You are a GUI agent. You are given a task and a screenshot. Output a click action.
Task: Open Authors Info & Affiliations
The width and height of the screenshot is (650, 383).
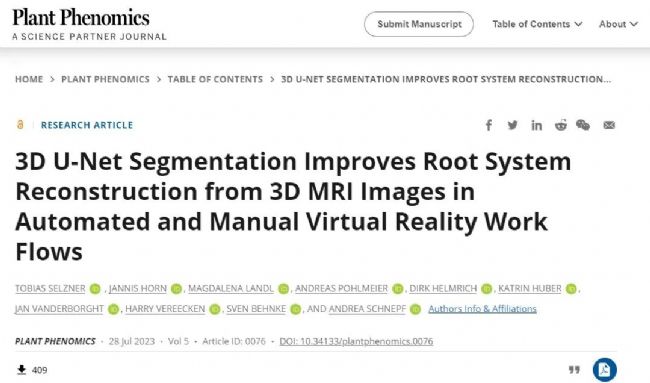click(x=482, y=309)
